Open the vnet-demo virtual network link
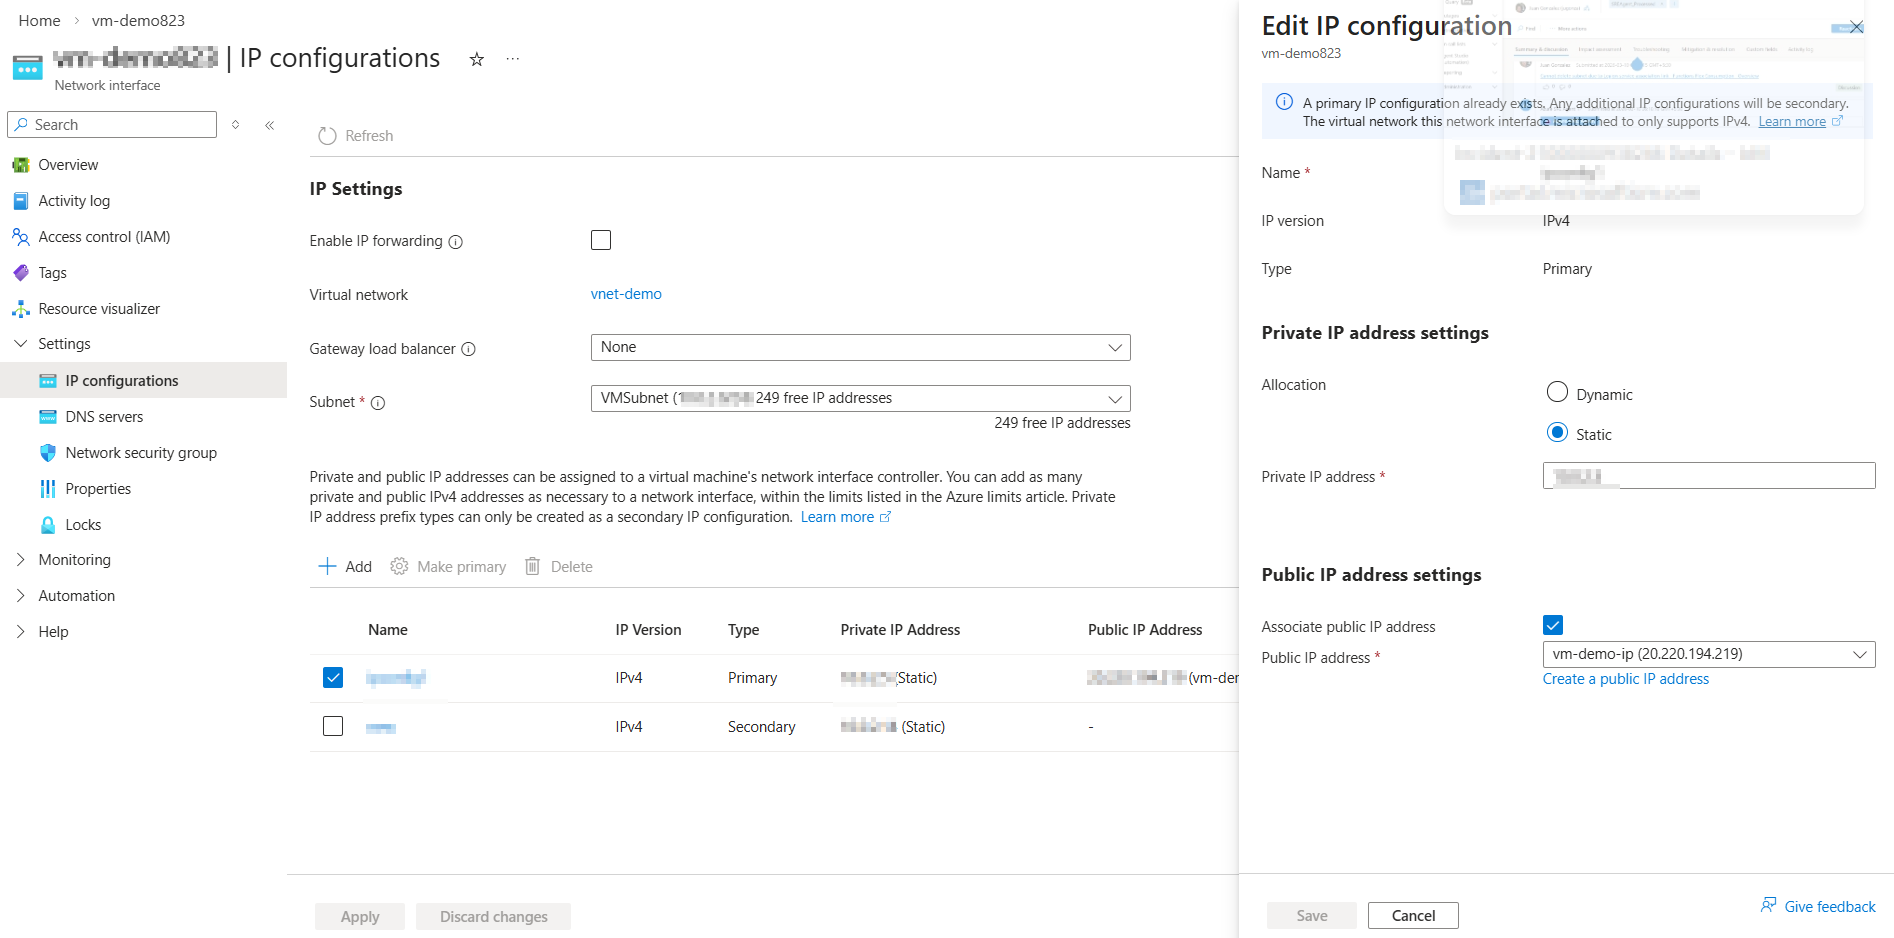Image resolution: width=1894 pixels, height=938 pixels. [626, 294]
